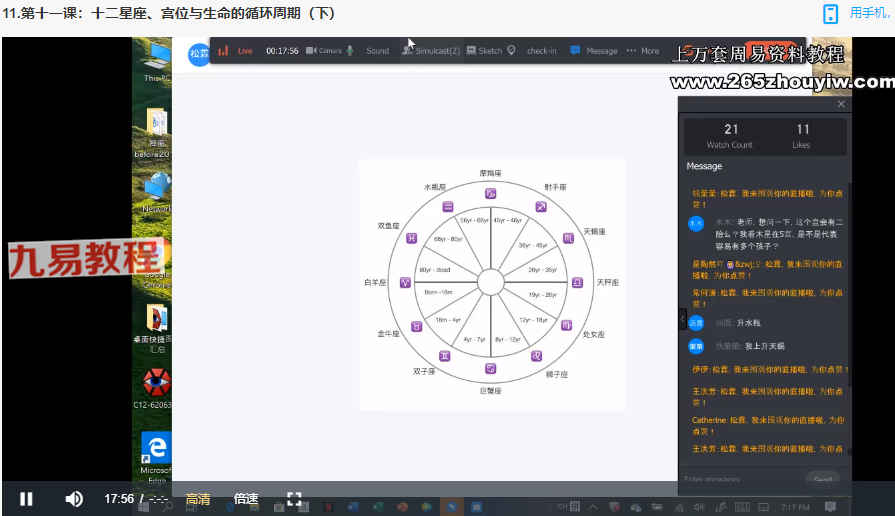Screen dimensions: 895x516
Task: Open Simulcast(2) in live toolbar
Action: (431, 51)
